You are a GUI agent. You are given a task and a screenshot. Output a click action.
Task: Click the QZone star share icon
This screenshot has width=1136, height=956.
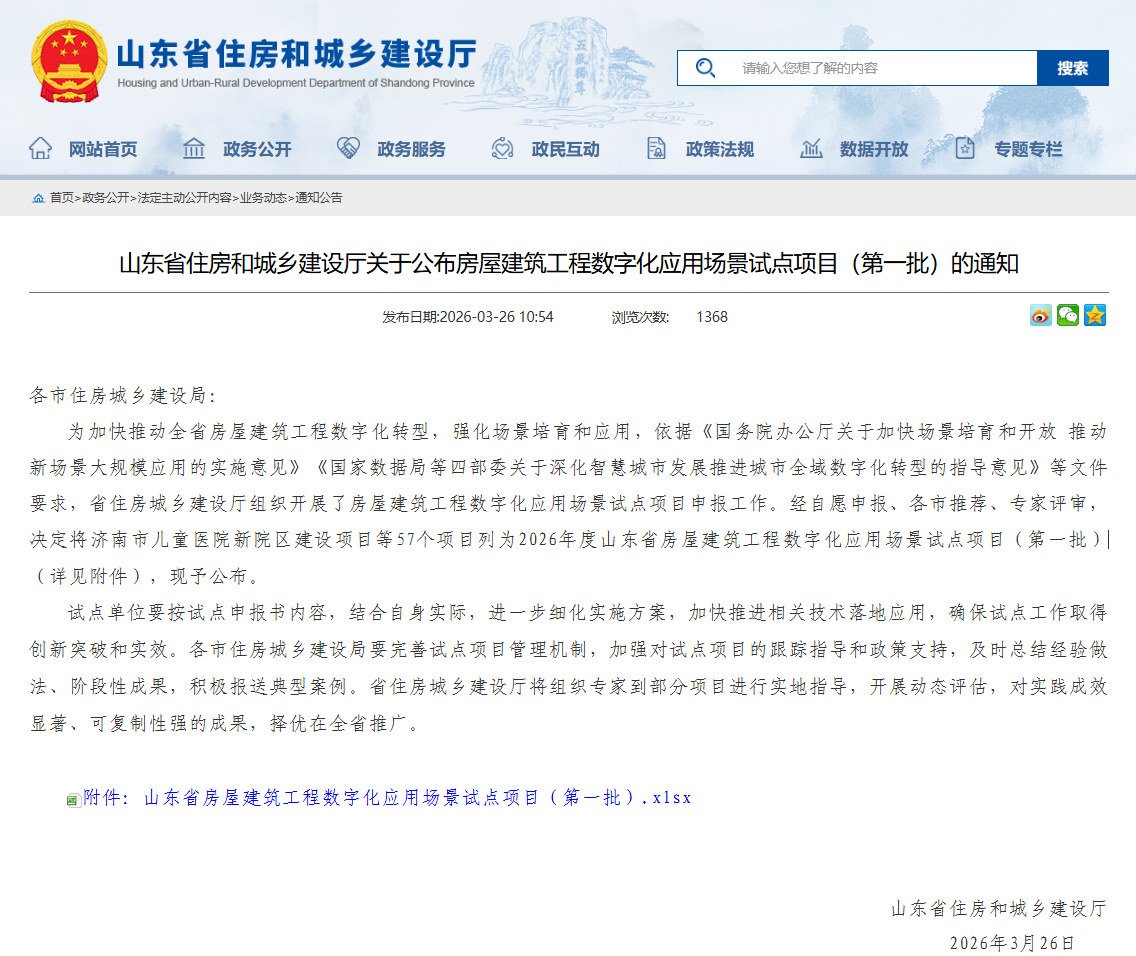coord(1096,315)
